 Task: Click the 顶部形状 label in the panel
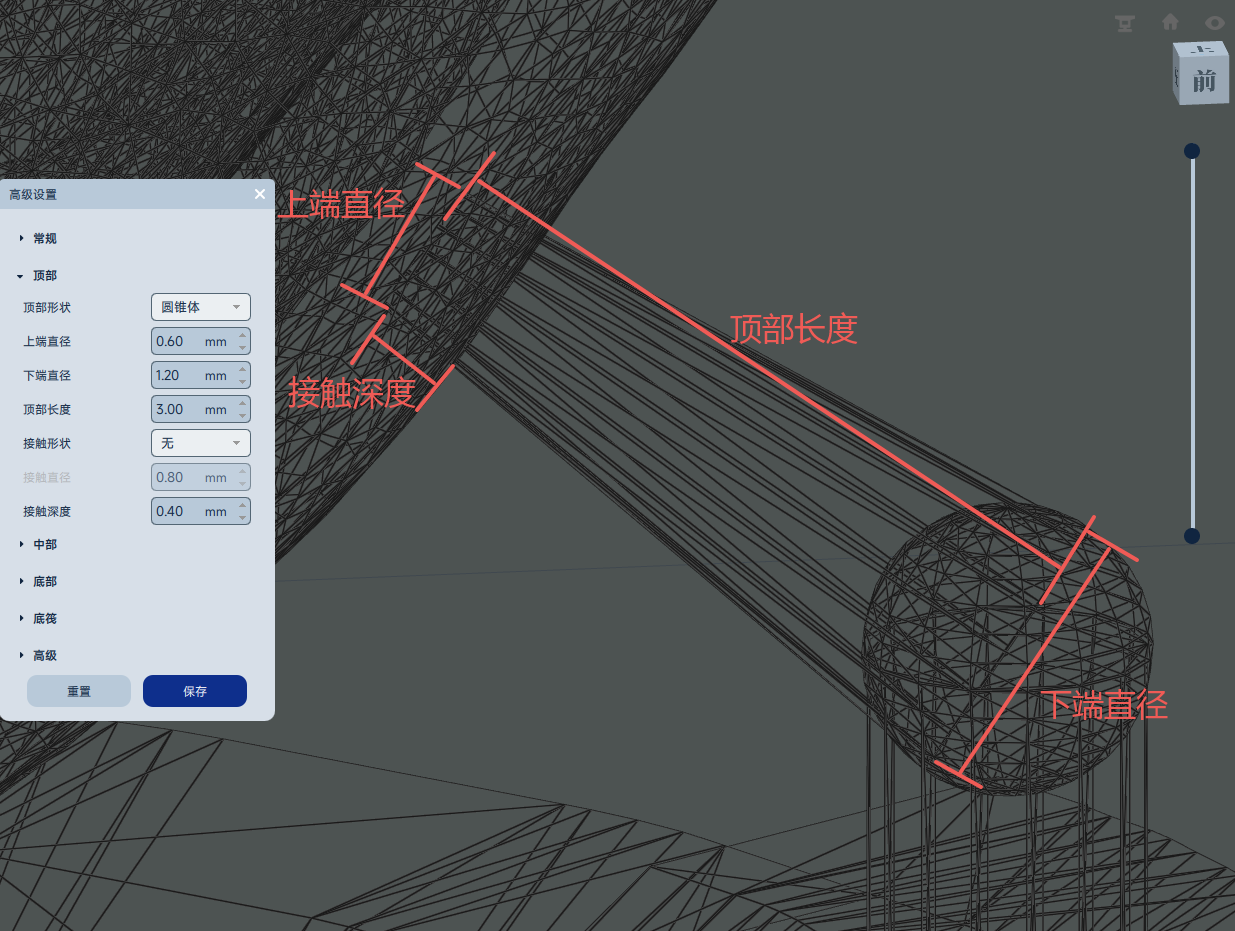(47, 307)
